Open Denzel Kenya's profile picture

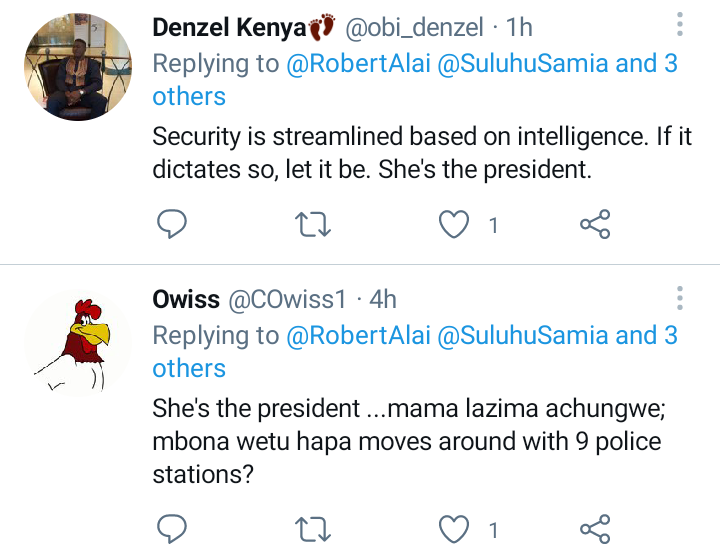78,67
